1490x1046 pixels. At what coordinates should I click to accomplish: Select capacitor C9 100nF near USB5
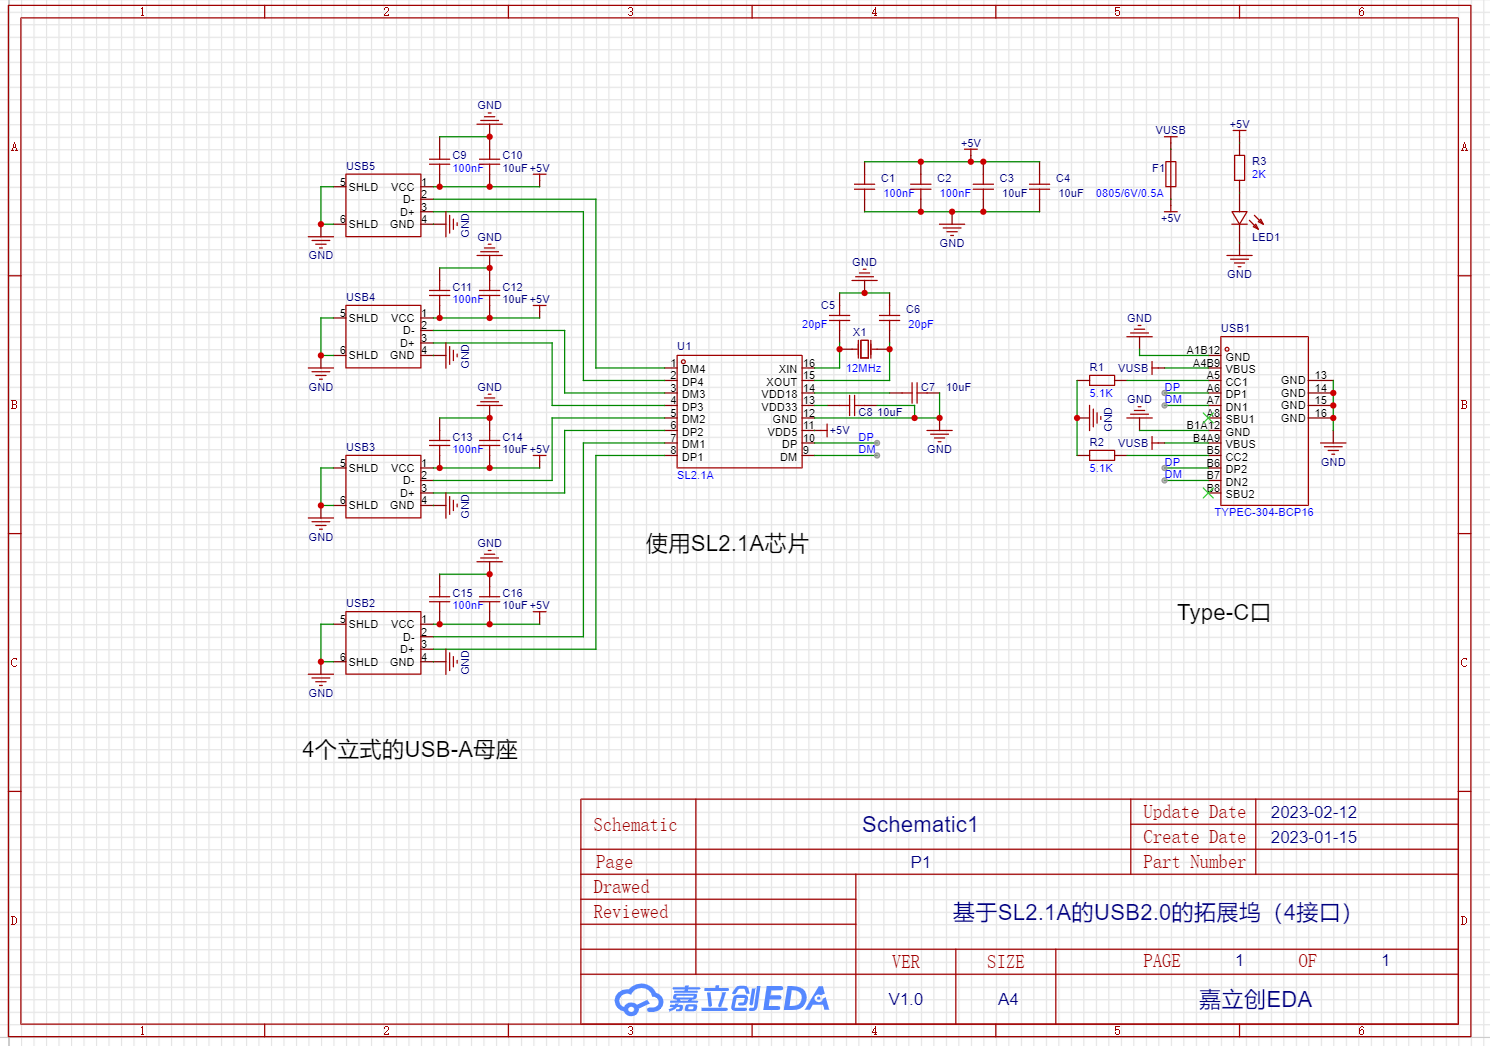(439, 161)
